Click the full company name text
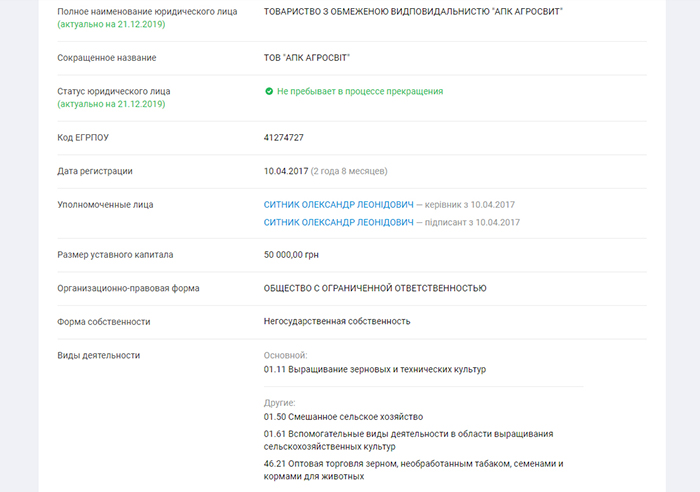This screenshot has height=492, width=700. point(413,12)
